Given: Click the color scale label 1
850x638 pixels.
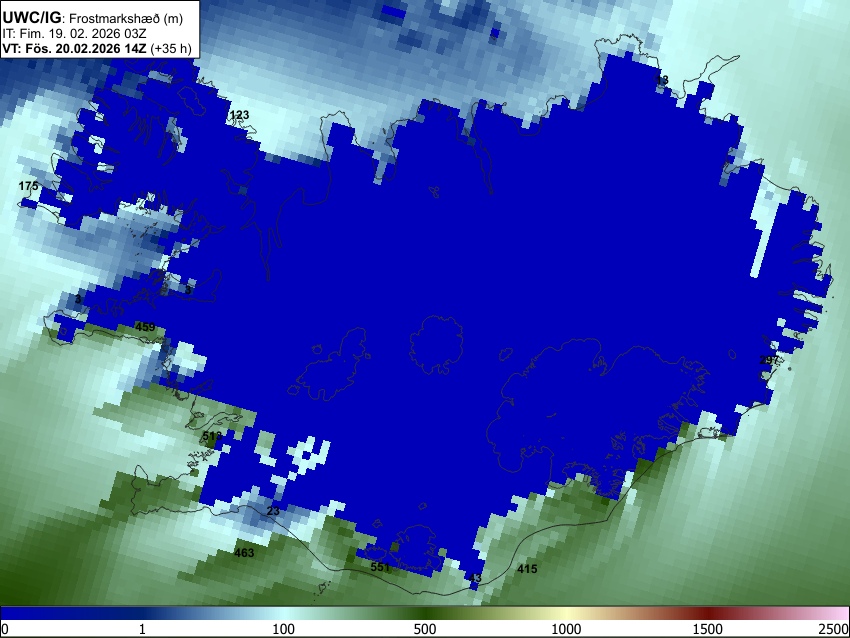Looking at the screenshot, I should [x=142, y=629].
